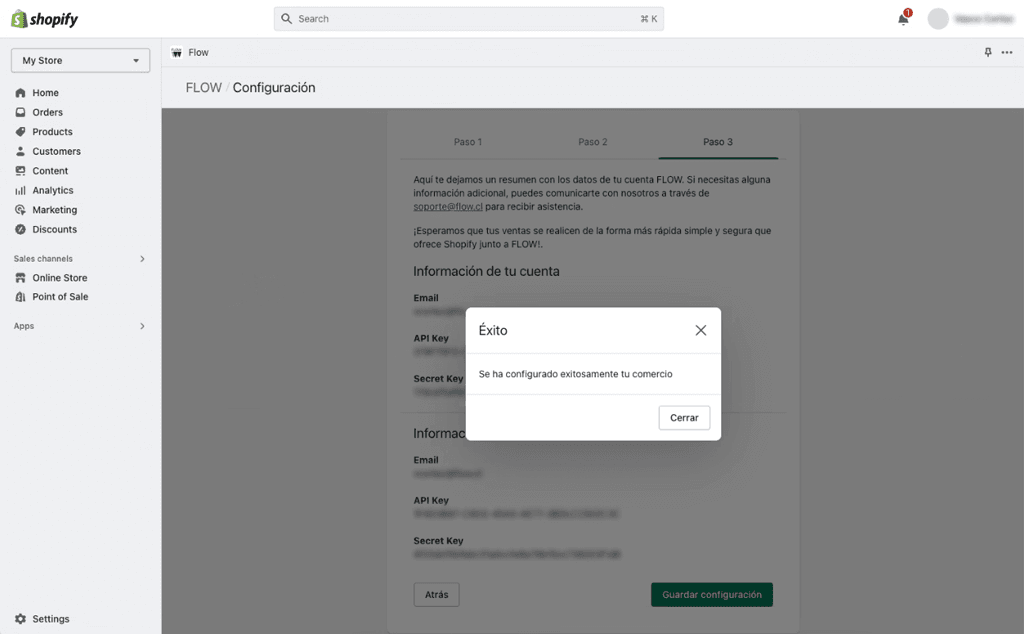
Task: Click the Point of Sale bag icon
Action: point(20,296)
